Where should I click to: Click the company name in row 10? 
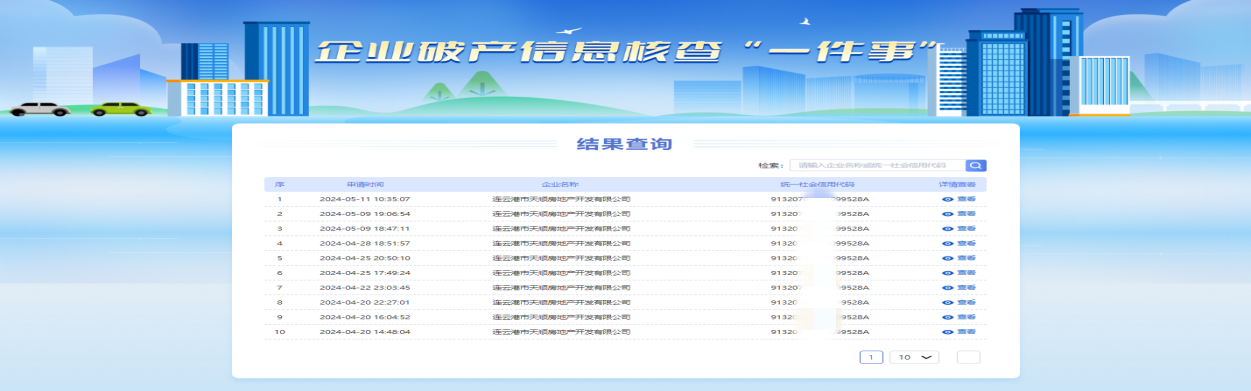pos(561,331)
